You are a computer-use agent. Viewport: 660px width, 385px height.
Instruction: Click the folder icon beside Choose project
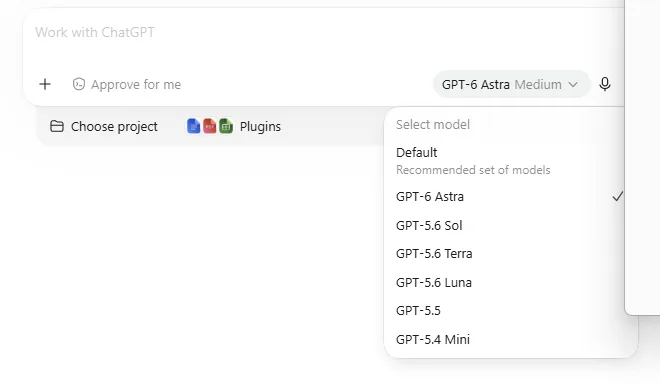57,126
